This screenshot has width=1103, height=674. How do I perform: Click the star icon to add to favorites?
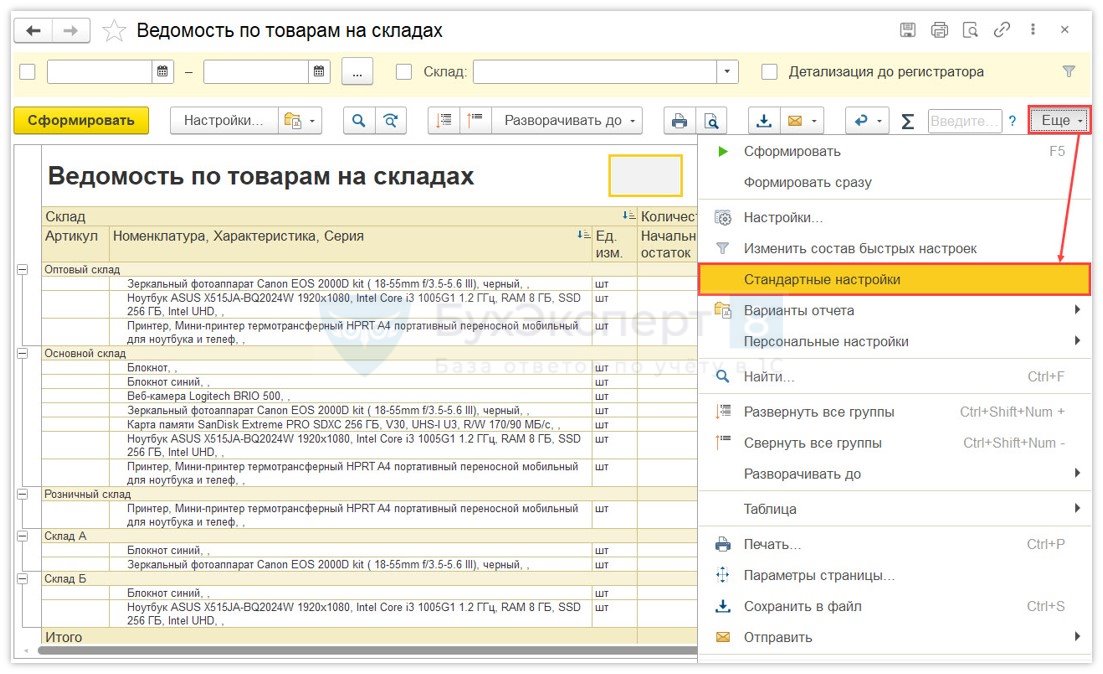pyautogui.click(x=114, y=32)
